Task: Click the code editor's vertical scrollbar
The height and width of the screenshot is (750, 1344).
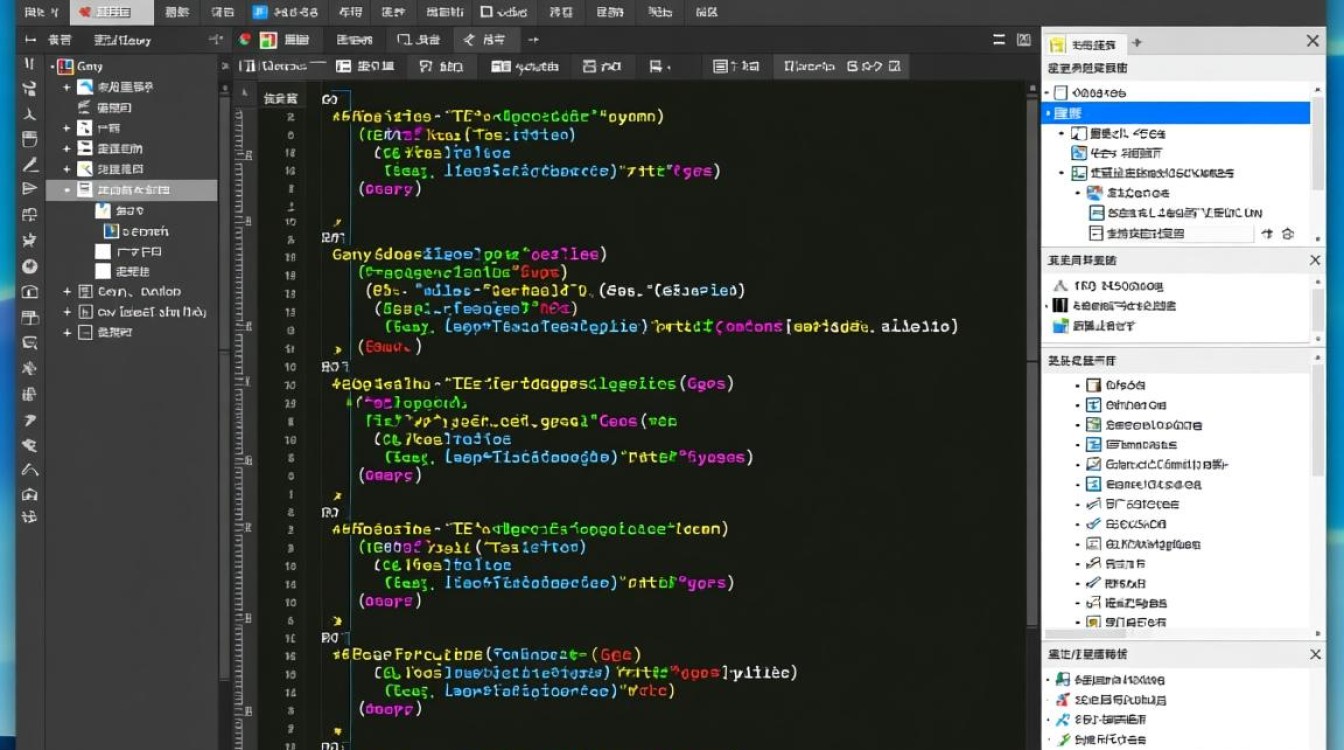Action: [1033, 355]
